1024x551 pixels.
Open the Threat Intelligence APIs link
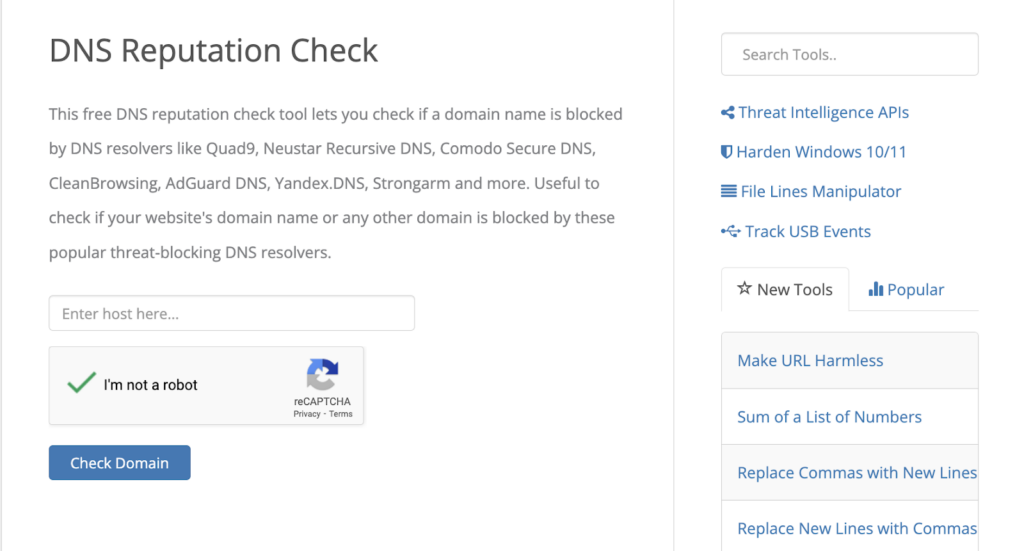coord(823,113)
